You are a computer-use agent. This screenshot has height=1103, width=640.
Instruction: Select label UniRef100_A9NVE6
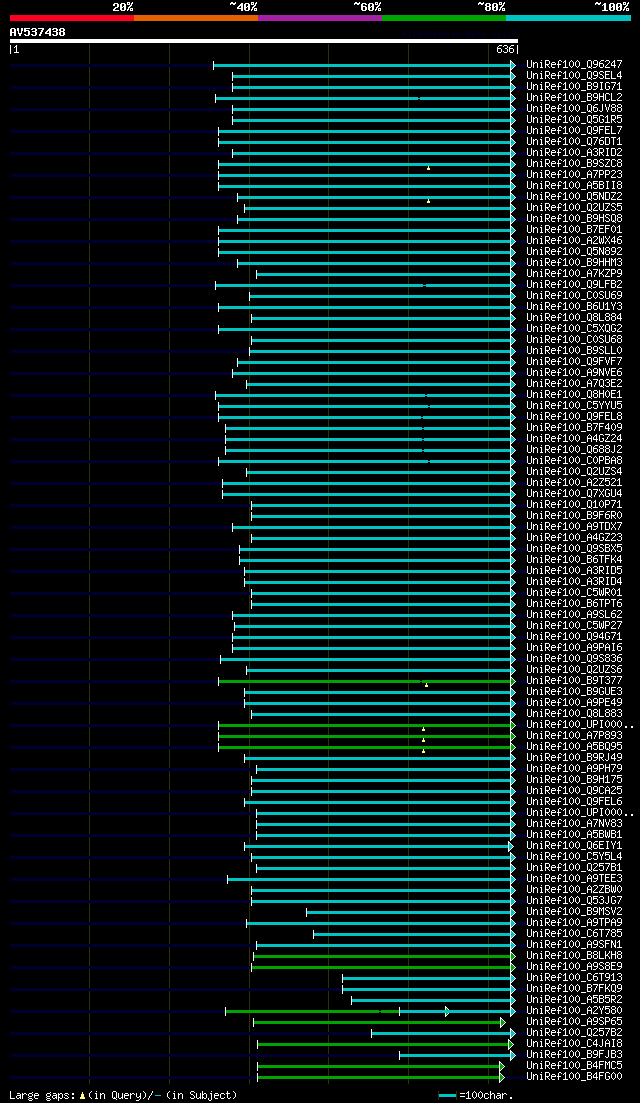(x=574, y=373)
